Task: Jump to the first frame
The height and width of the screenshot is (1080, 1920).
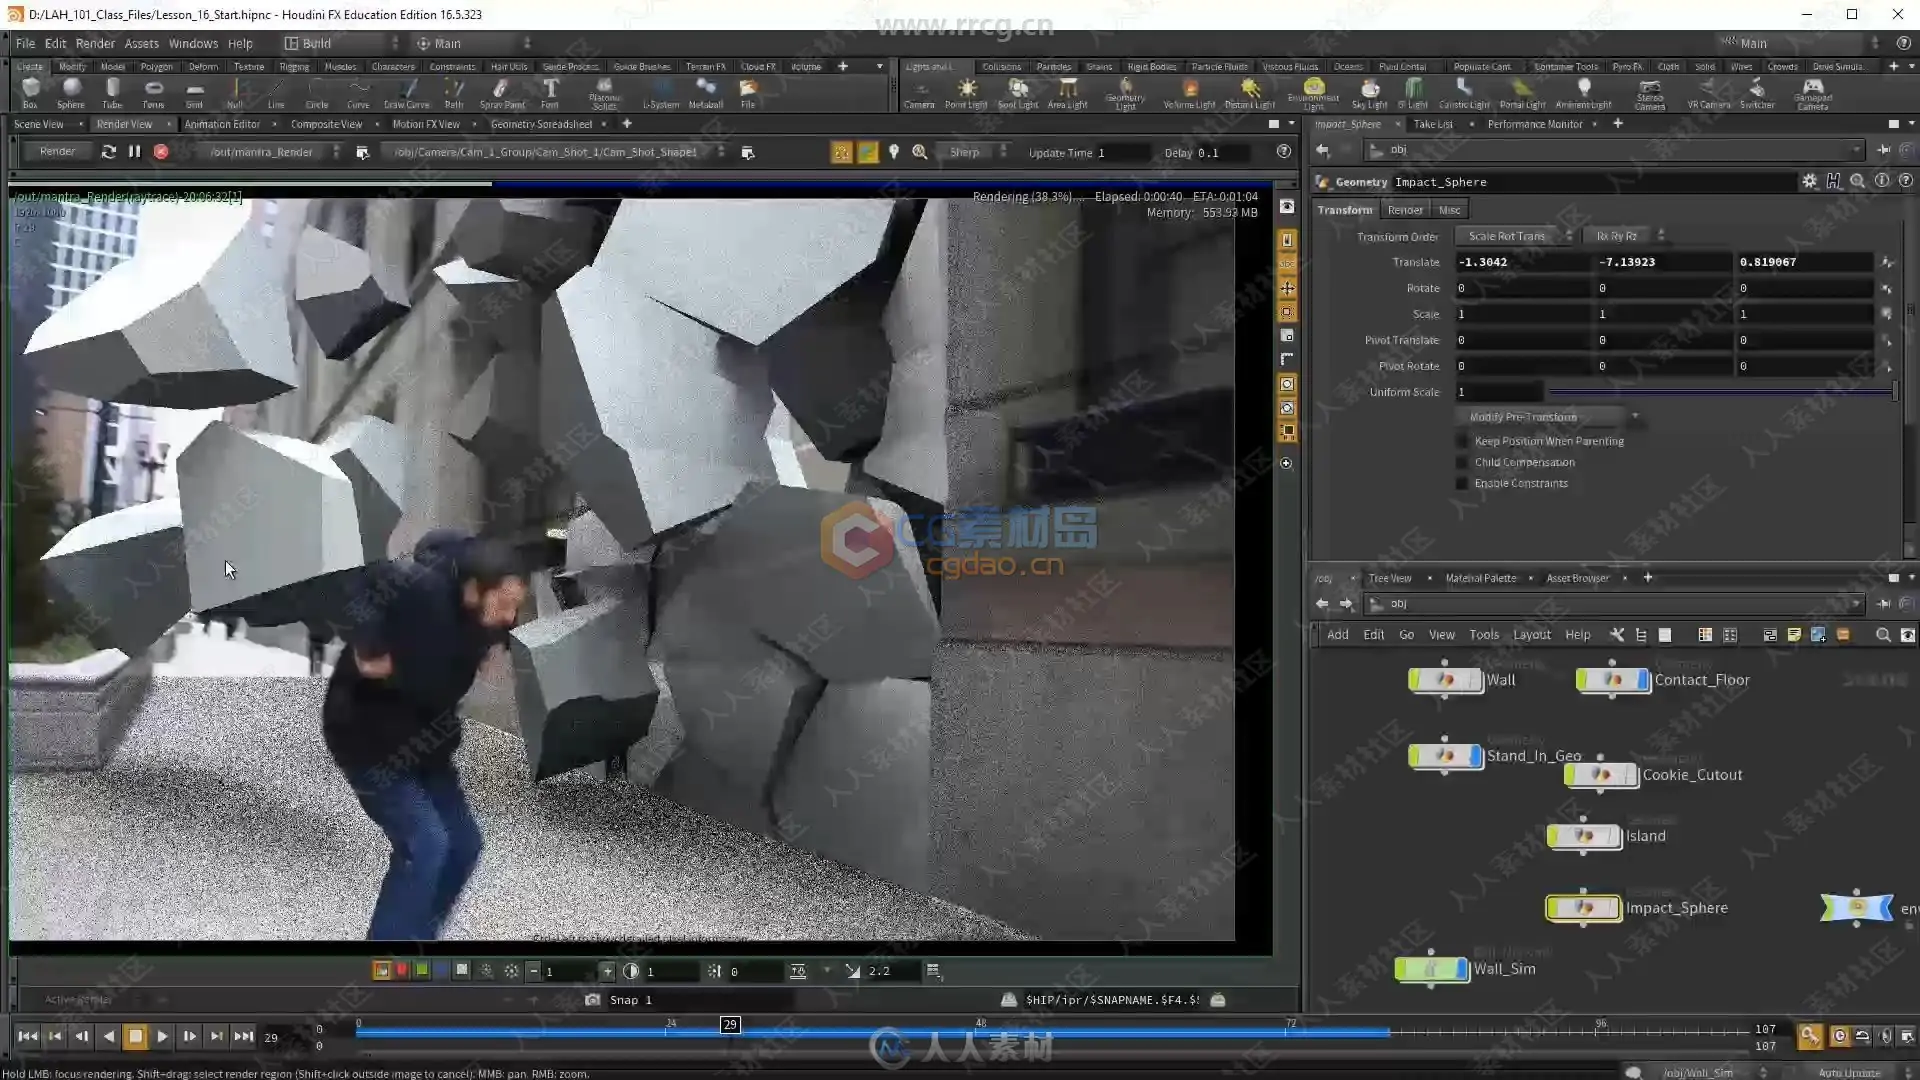Action: coord(27,1036)
